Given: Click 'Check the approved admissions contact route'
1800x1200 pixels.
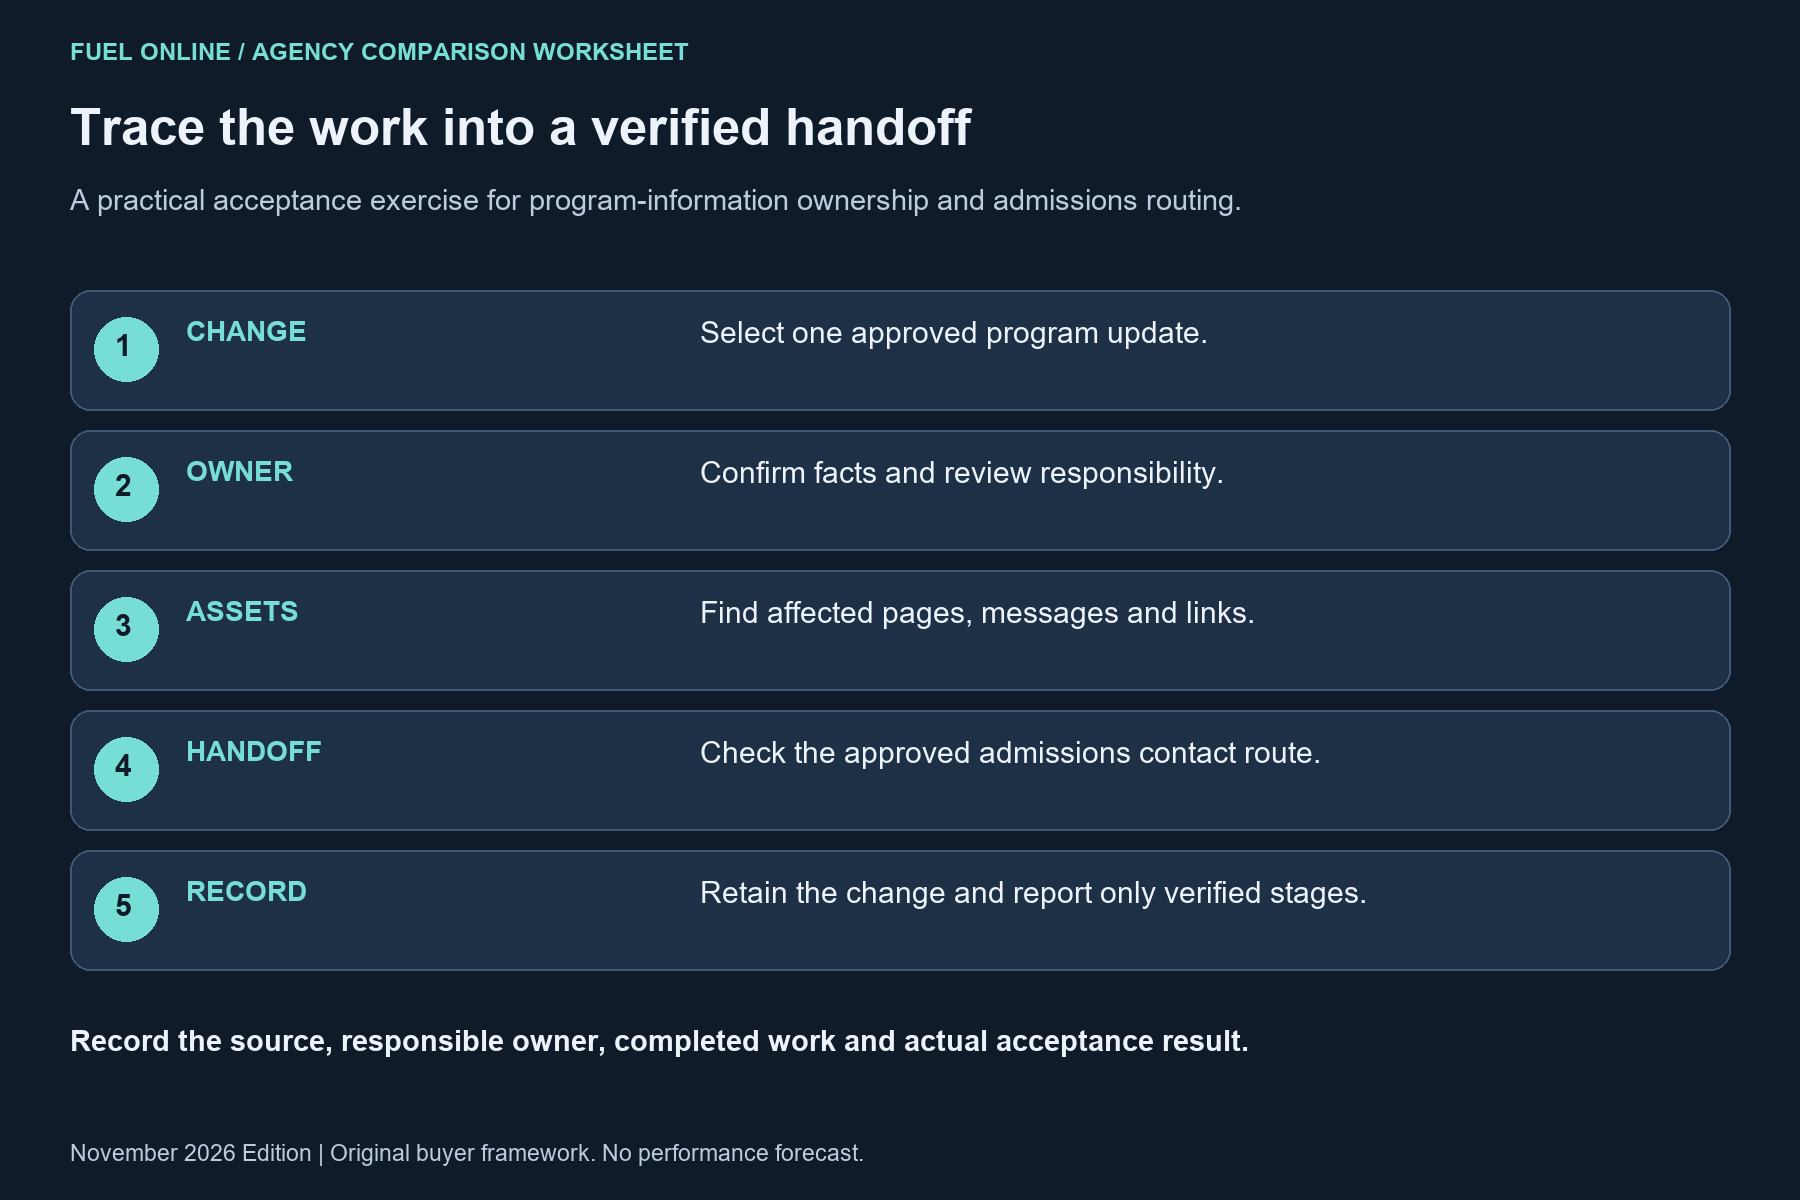Looking at the screenshot, I should (x=1010, y=753).
